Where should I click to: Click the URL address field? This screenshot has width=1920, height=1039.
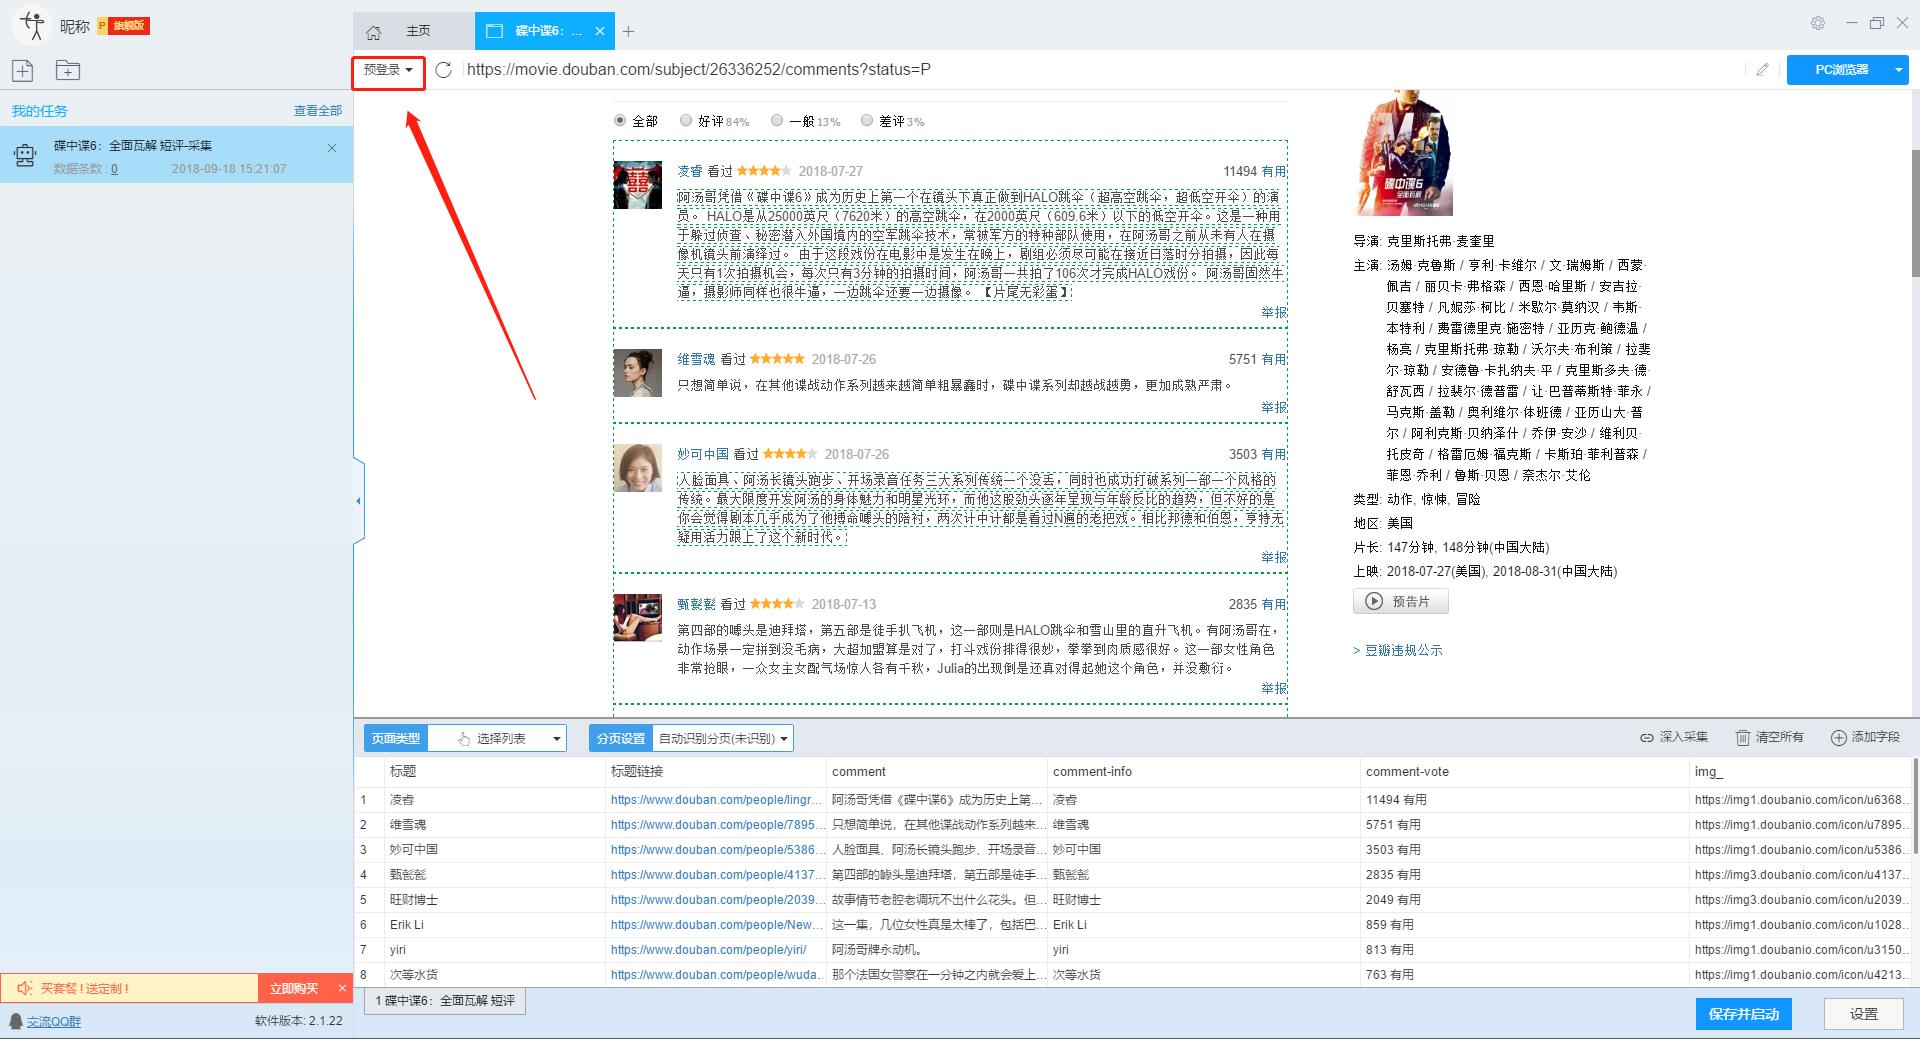1100,70
